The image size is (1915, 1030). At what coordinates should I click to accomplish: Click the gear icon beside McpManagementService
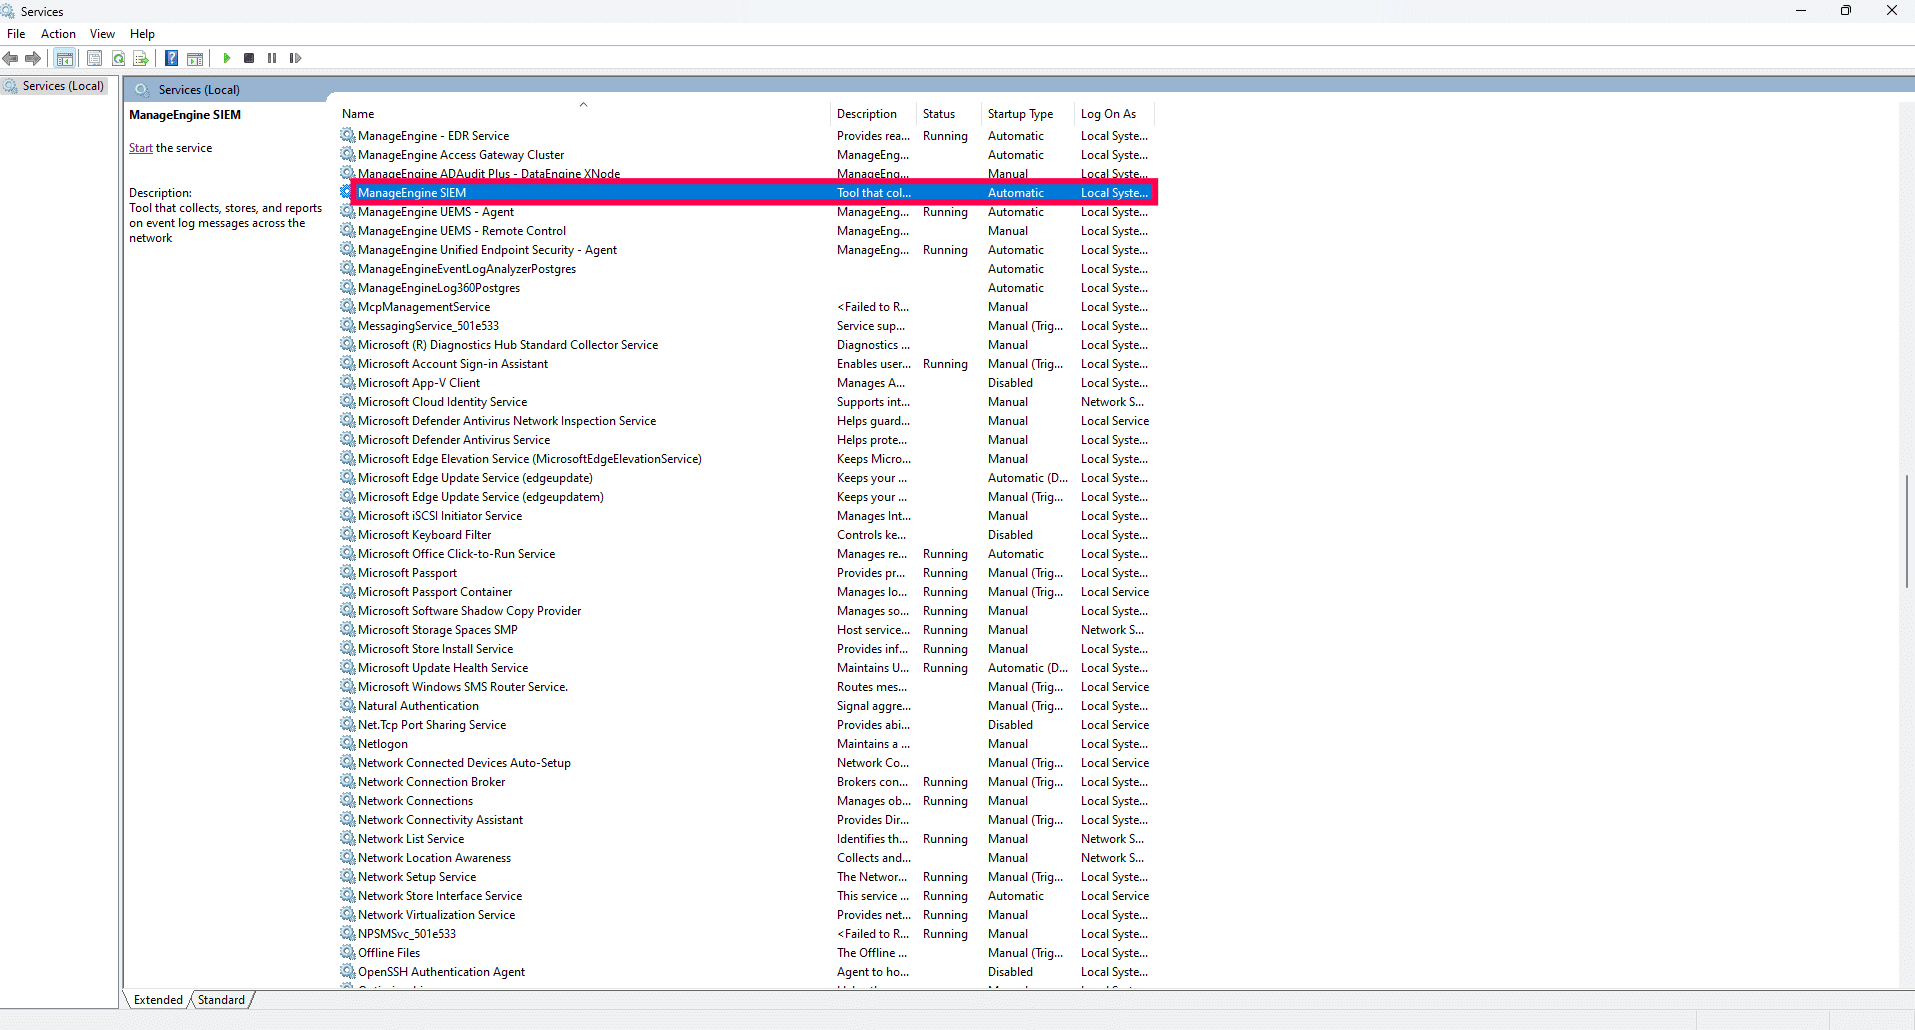point(348,306)
